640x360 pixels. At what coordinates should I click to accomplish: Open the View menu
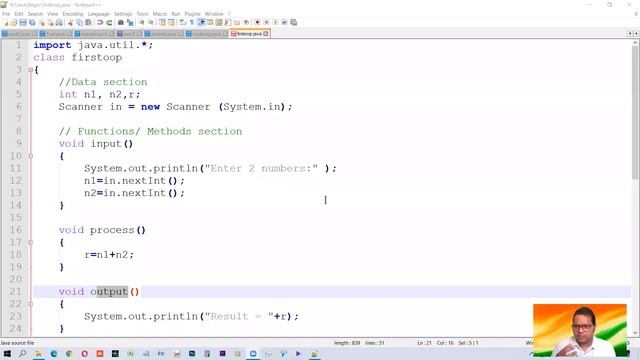53,14
